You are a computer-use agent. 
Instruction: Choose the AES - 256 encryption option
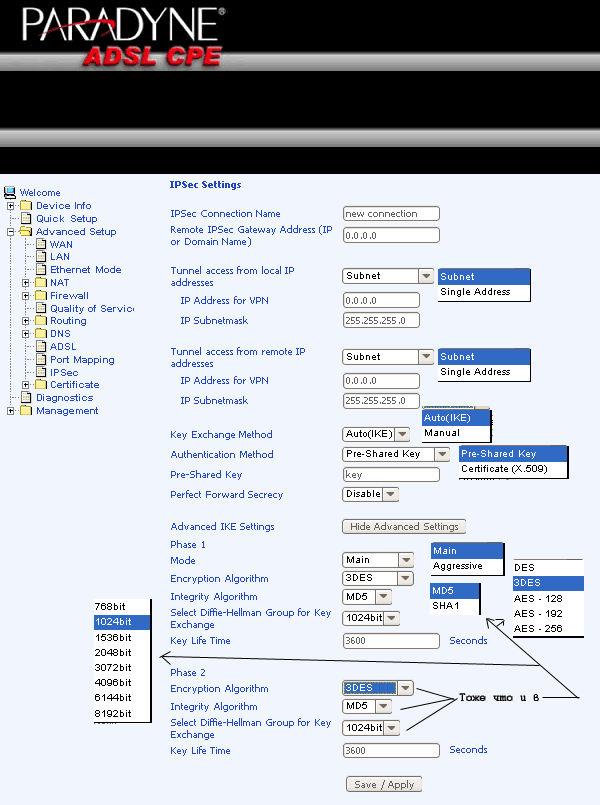pyautogui.click(x=548, y=628)
